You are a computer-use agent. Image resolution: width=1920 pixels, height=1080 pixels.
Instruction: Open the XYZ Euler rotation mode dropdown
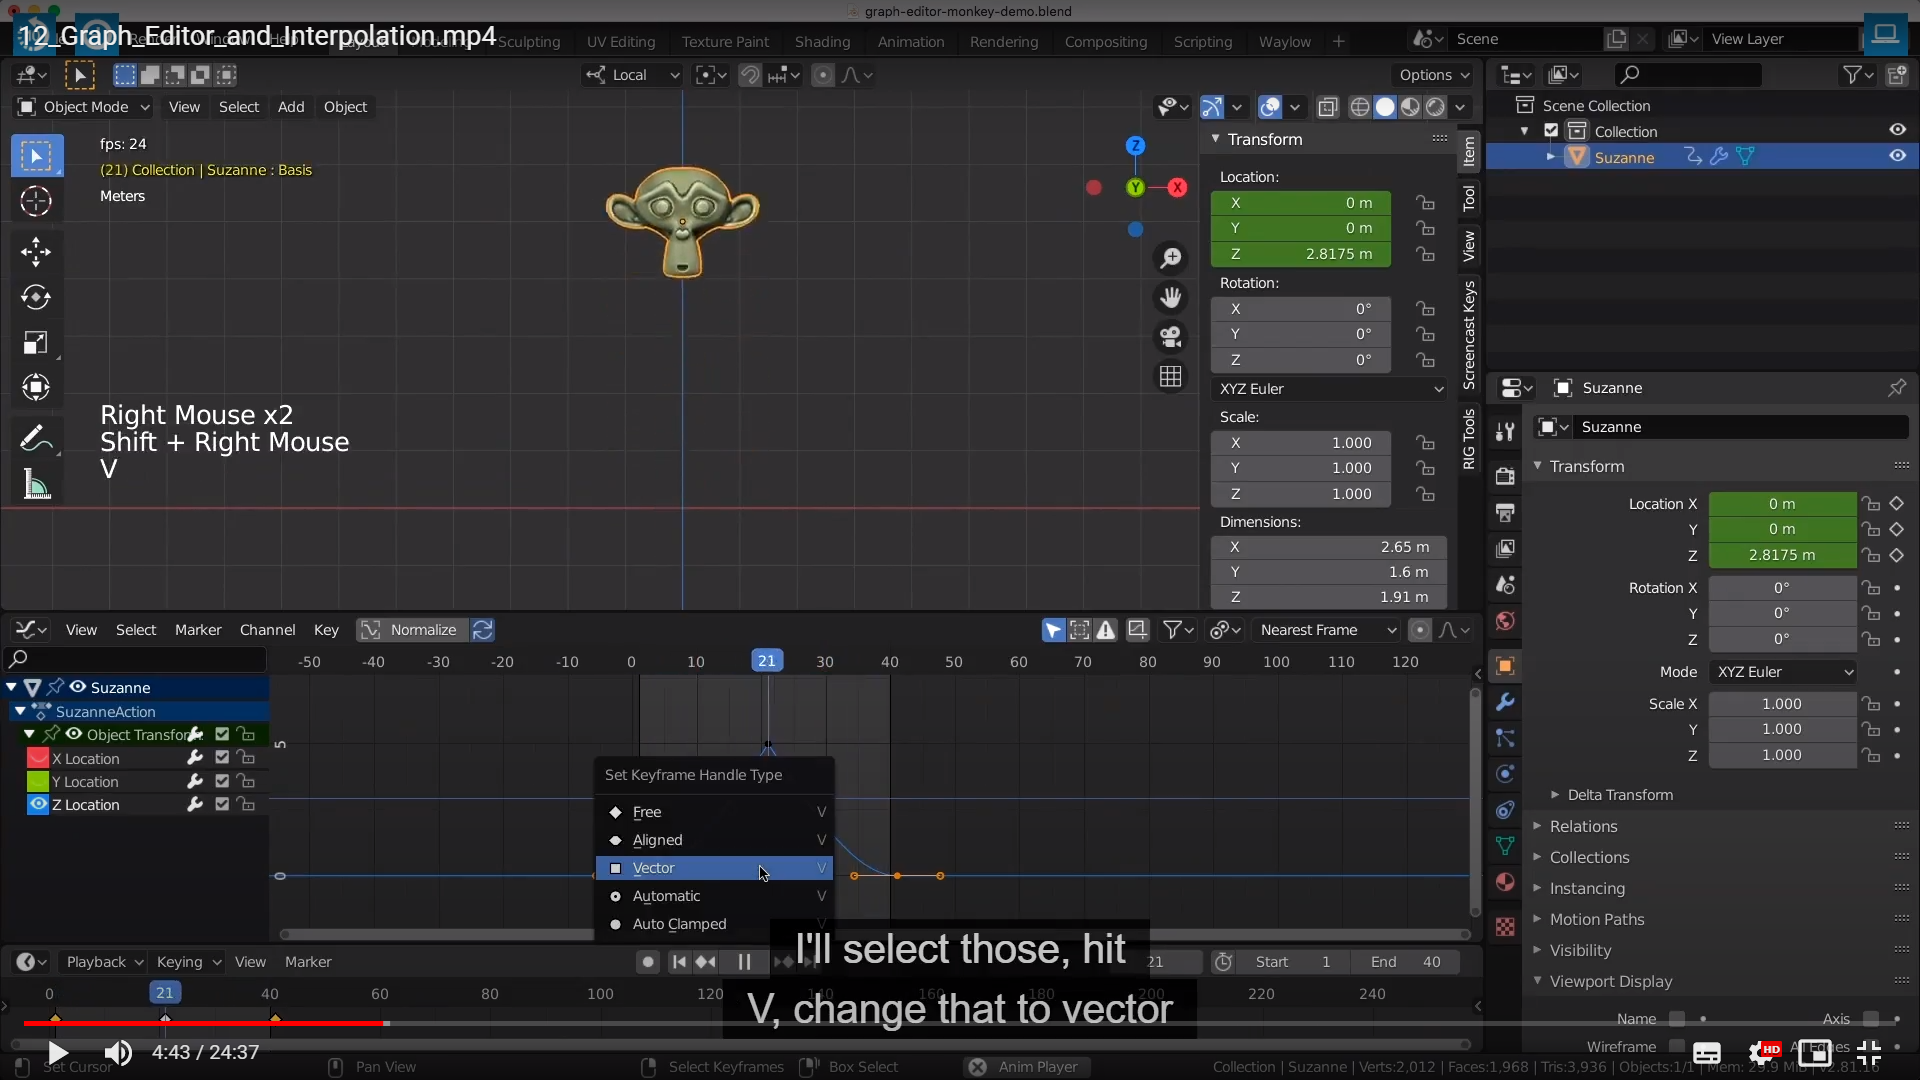(x=1329, y=389)
